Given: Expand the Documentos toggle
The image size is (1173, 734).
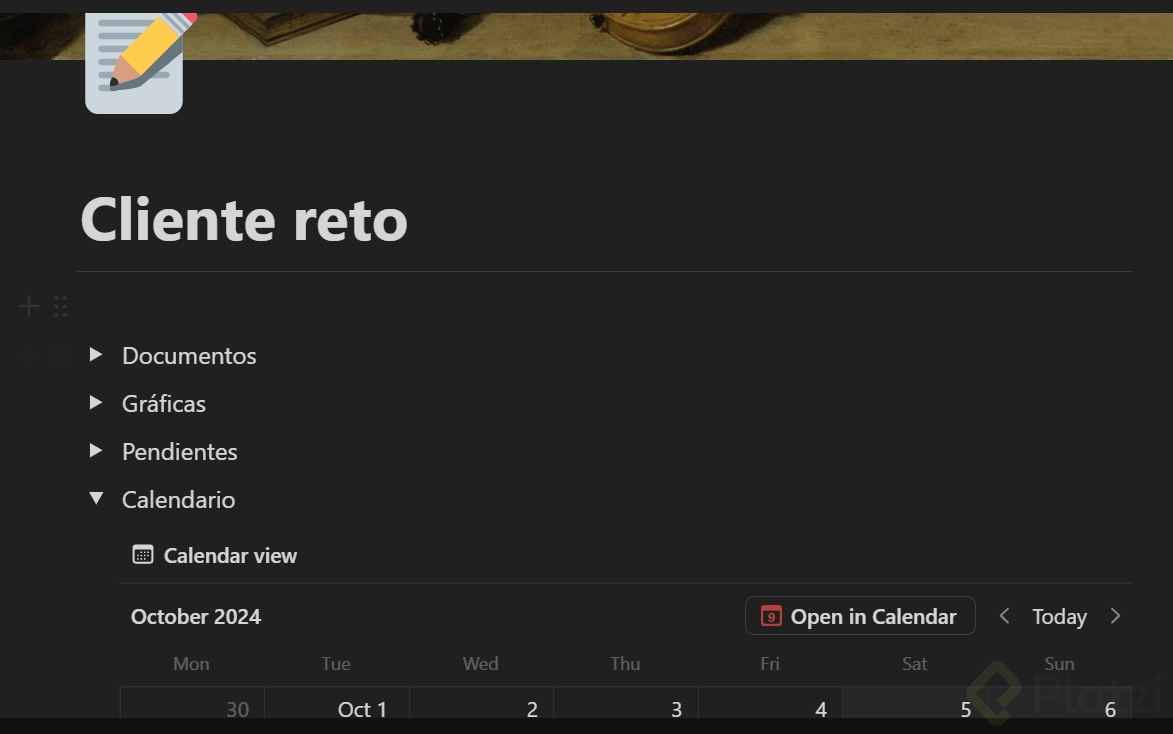Looking at the screenshot, I should pos(96,354).
